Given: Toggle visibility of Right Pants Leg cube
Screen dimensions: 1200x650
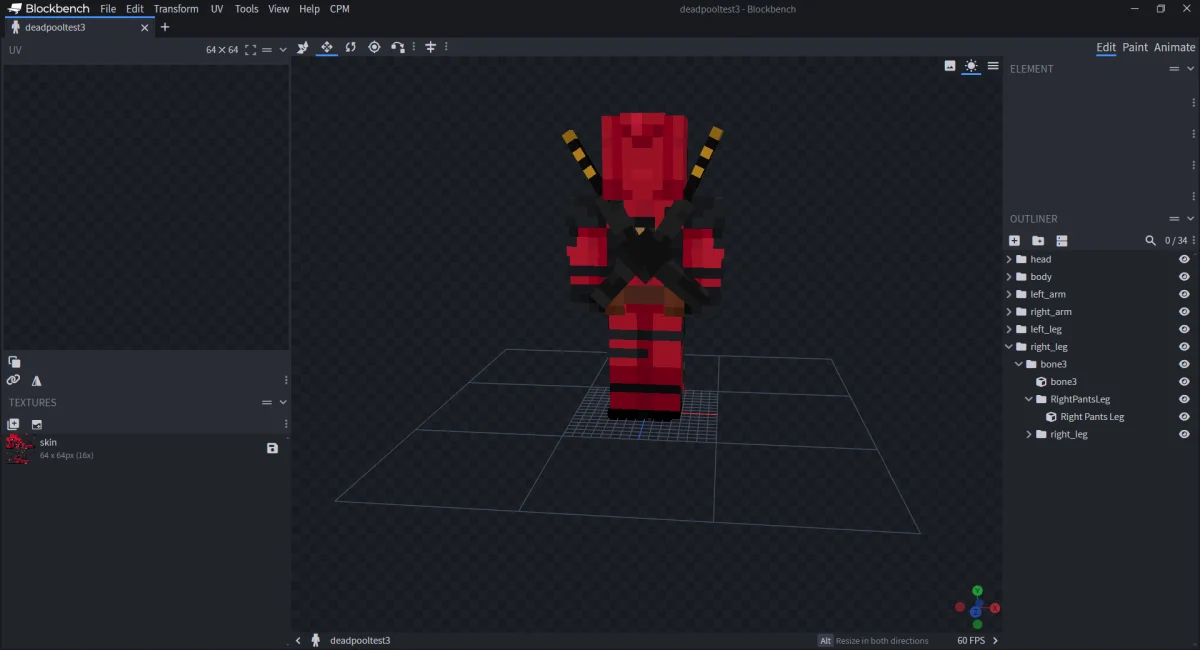Looking at the screenshot, I should [x=1184, y=417].
